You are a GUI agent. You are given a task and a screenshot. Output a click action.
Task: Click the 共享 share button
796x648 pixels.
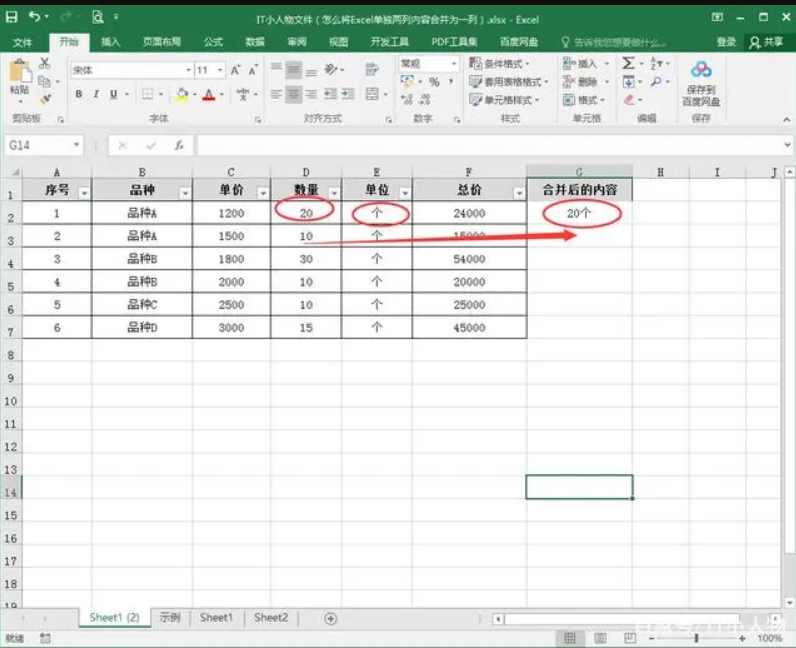click(767, 42)
